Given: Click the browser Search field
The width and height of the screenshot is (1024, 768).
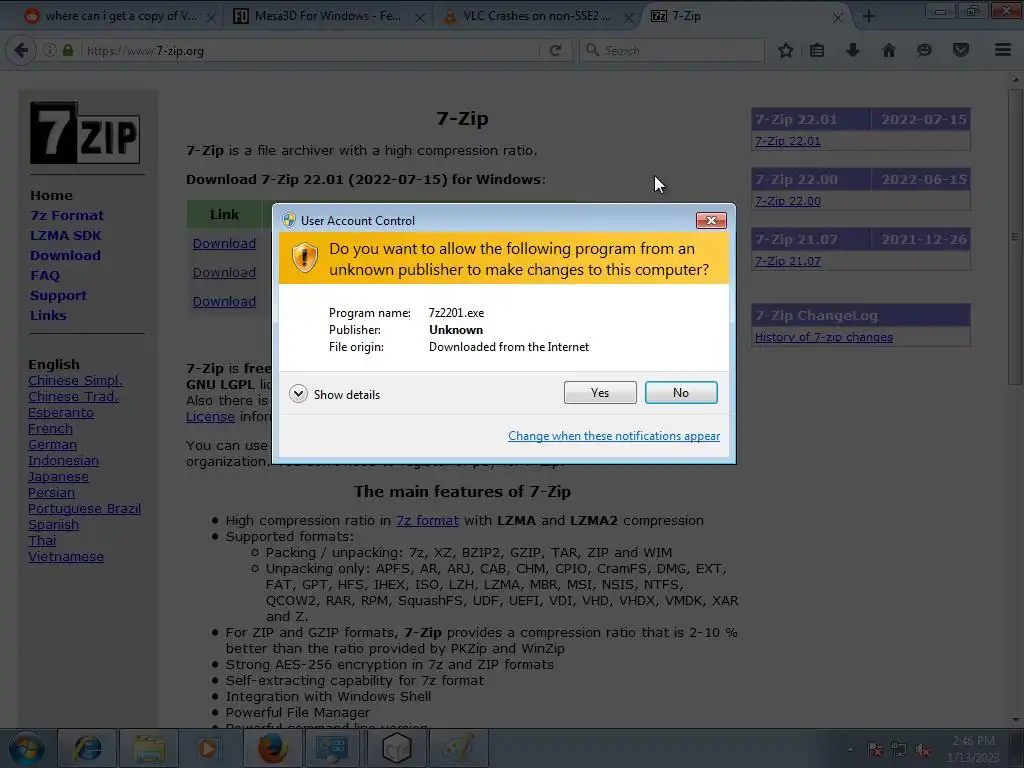Looking at the screenshot, I should (672, 50).
